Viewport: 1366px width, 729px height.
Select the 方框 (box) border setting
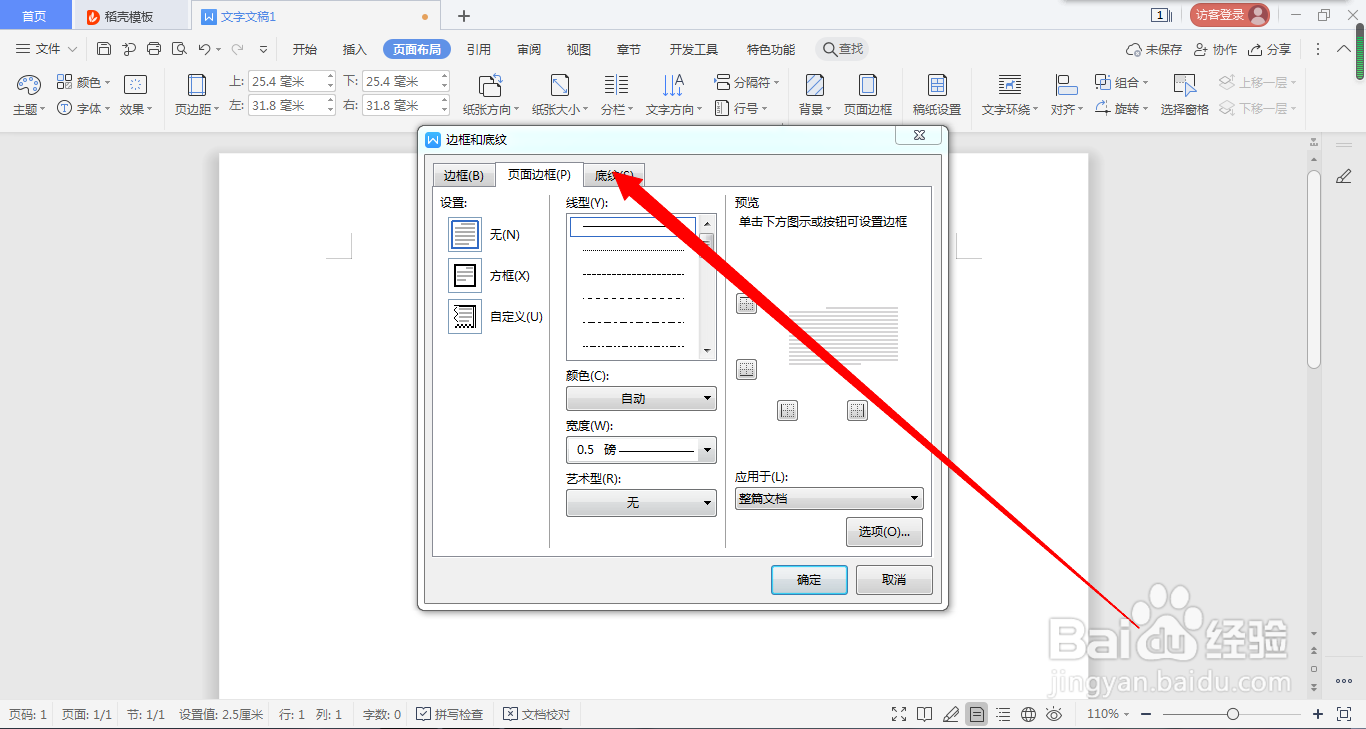(x=465, y=276)
